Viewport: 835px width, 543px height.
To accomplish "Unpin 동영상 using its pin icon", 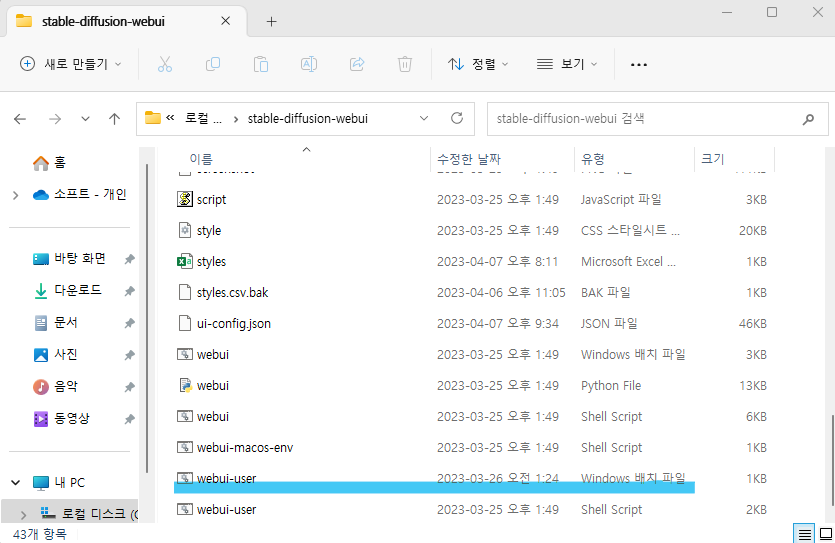I will (129, 419).
